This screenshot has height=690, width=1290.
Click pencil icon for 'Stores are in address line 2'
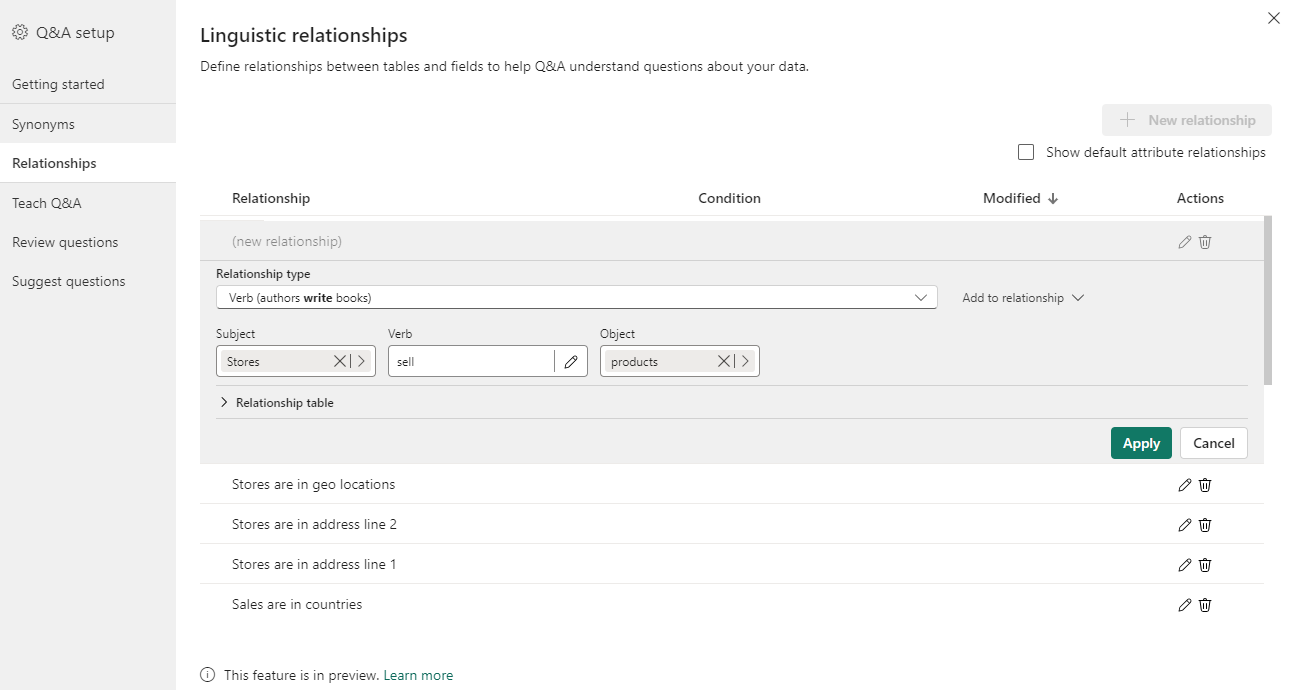click(x=1185, y=525)
